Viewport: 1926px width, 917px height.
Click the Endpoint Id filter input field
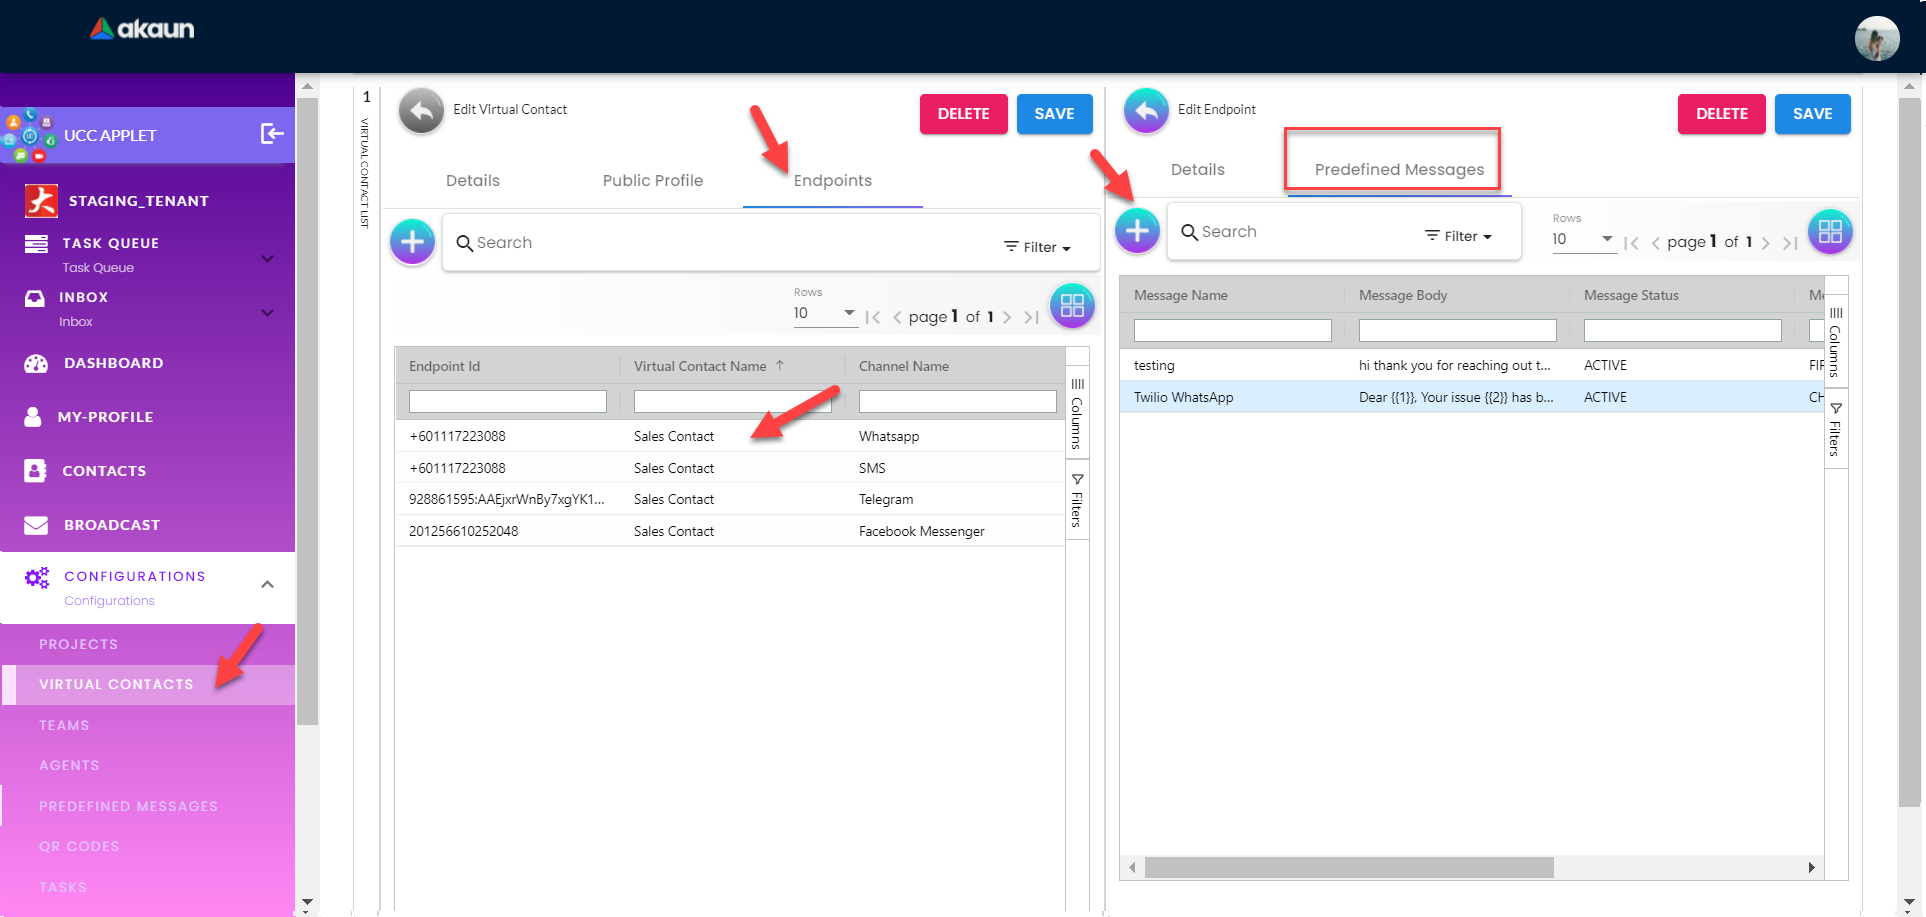pos(507,402)
